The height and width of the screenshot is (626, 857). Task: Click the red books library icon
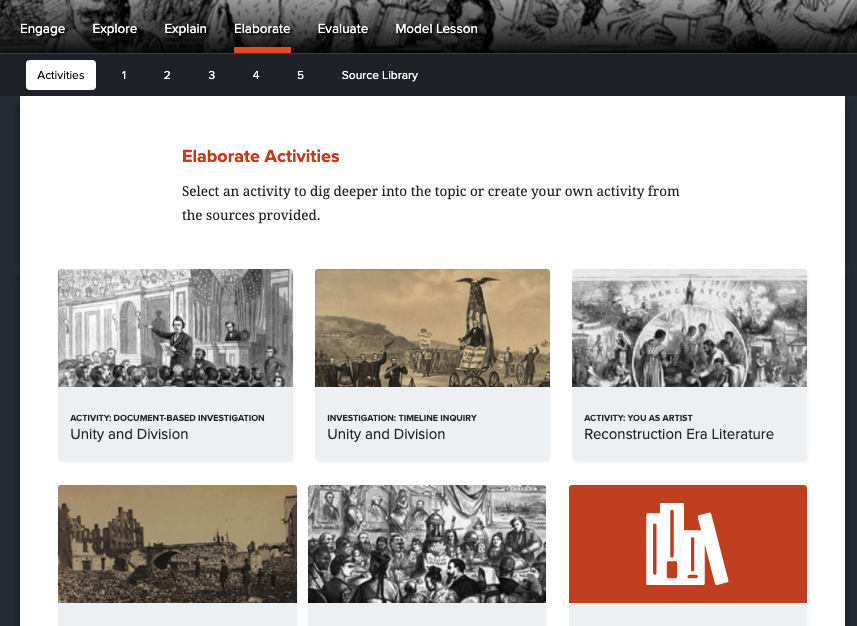688,544
